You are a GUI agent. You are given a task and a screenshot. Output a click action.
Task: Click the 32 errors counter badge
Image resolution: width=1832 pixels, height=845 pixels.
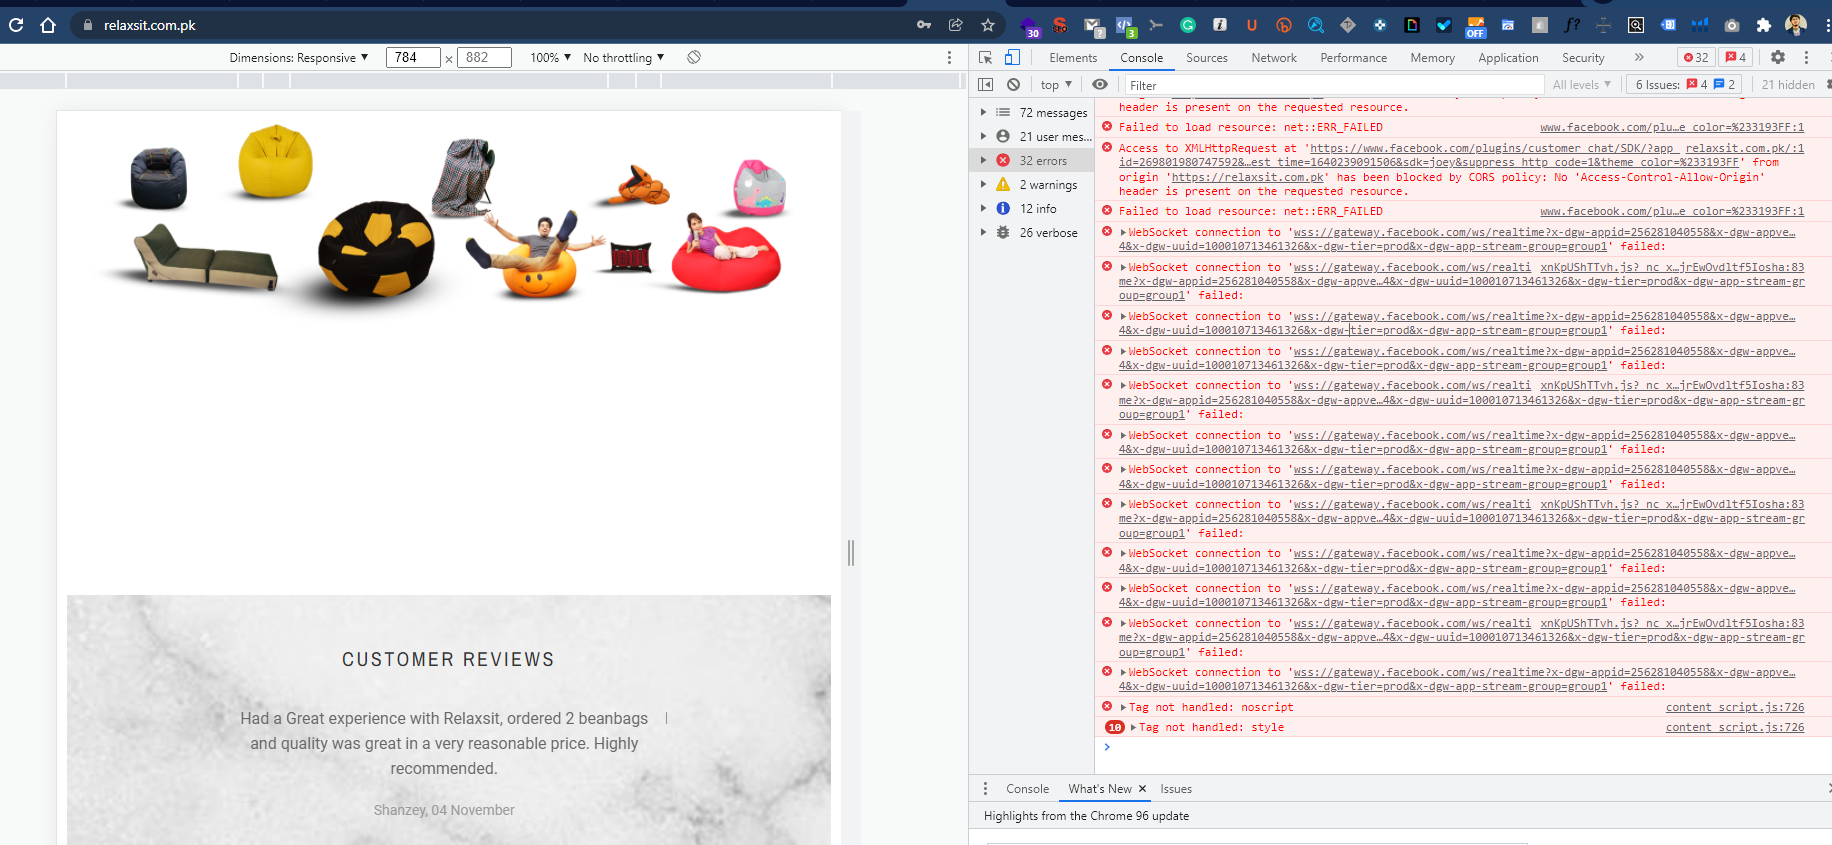pyautogui.click(x=1696, y=58)
